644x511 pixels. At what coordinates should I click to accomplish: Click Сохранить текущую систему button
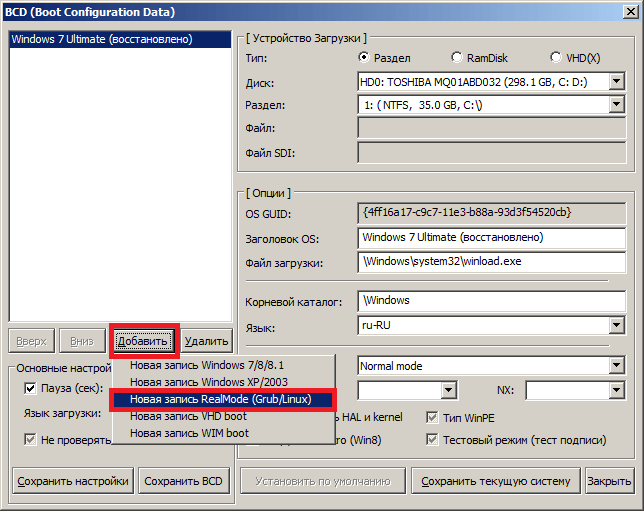pos(495,481)
